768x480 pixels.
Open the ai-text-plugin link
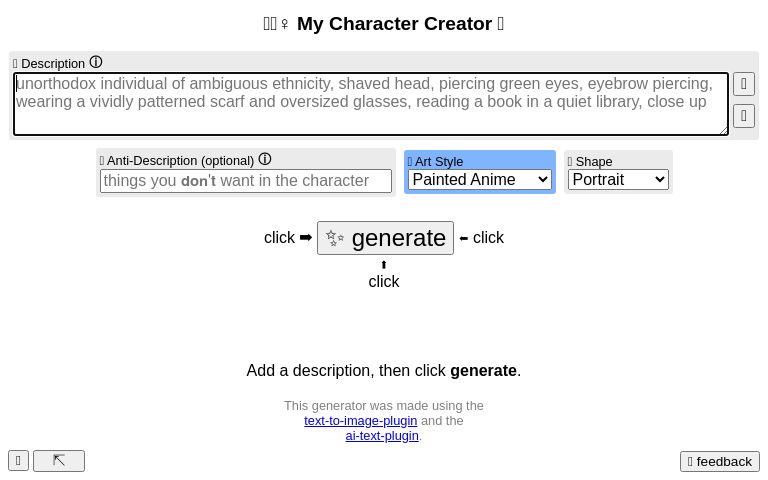point(382,436)
